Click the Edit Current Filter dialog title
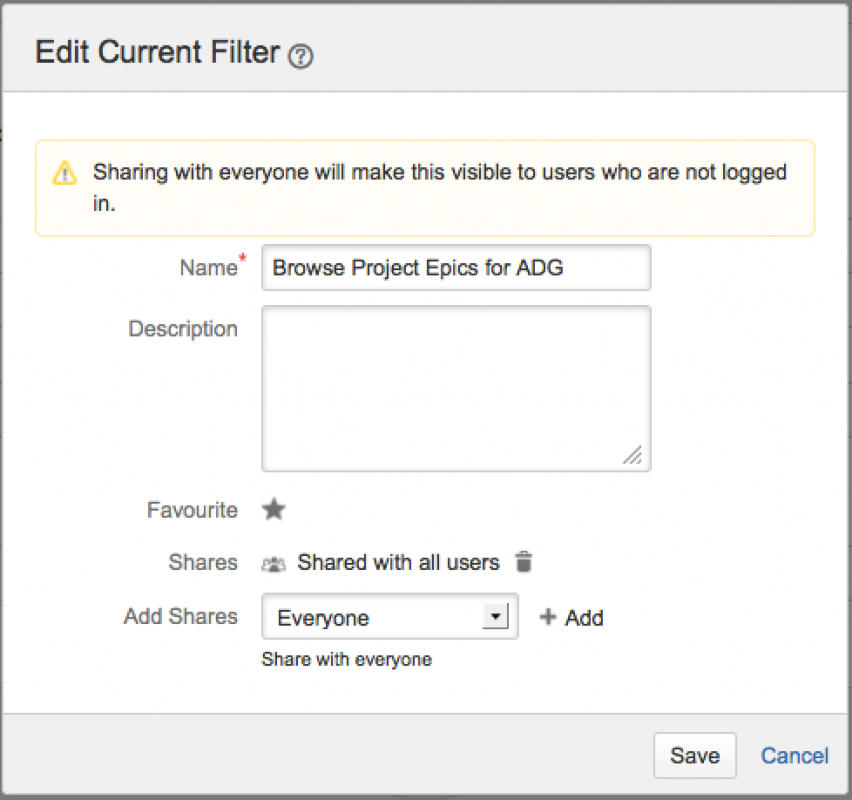Image resolution: width=852 pixels, height=800 pixels. pos(157,53)
